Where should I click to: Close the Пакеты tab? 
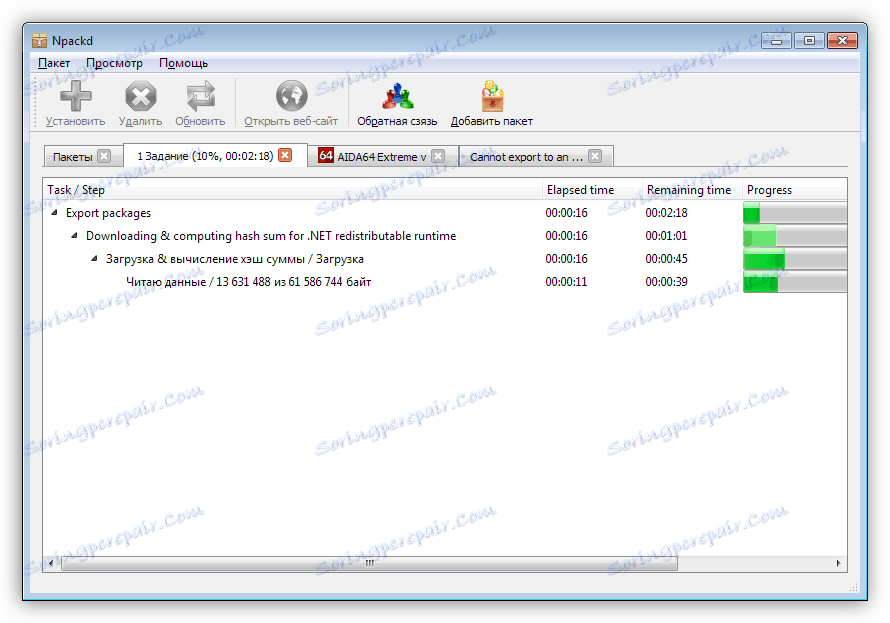click(104, 156)
